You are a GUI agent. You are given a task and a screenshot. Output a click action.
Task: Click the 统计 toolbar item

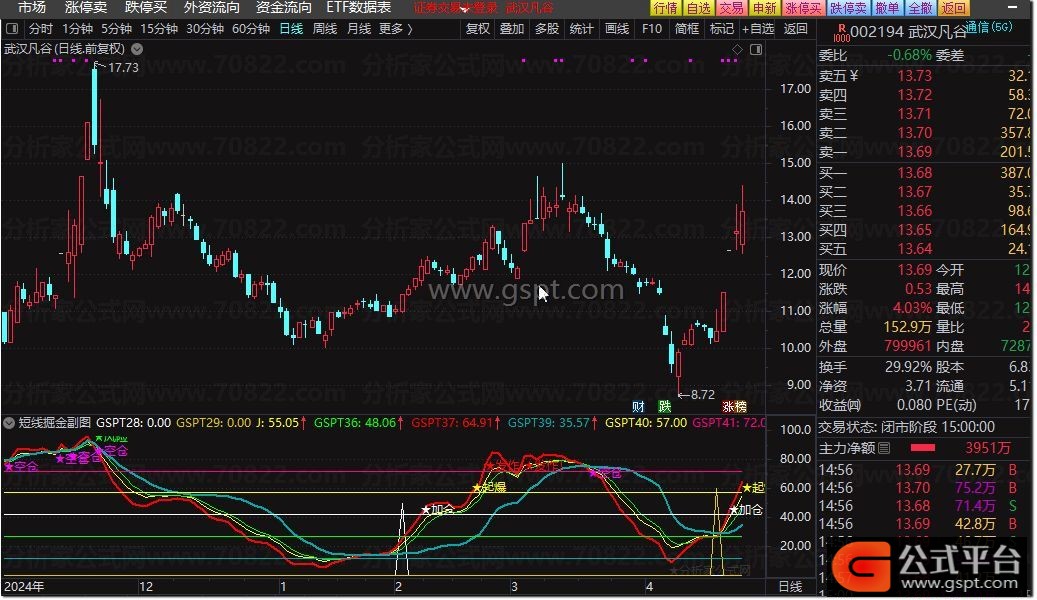pos(581,29)
